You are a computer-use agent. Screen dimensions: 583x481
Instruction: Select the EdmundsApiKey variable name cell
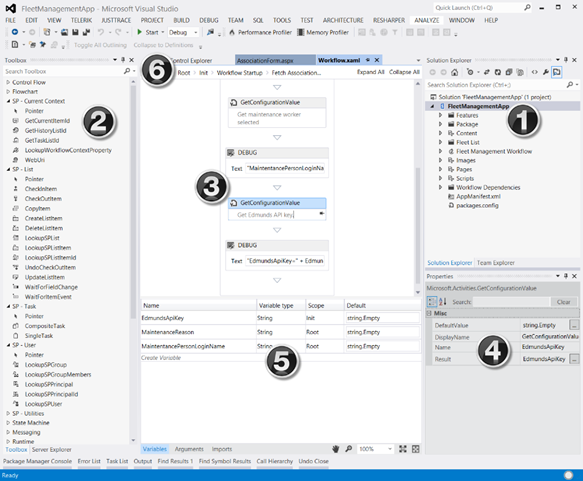coord(199,318)
